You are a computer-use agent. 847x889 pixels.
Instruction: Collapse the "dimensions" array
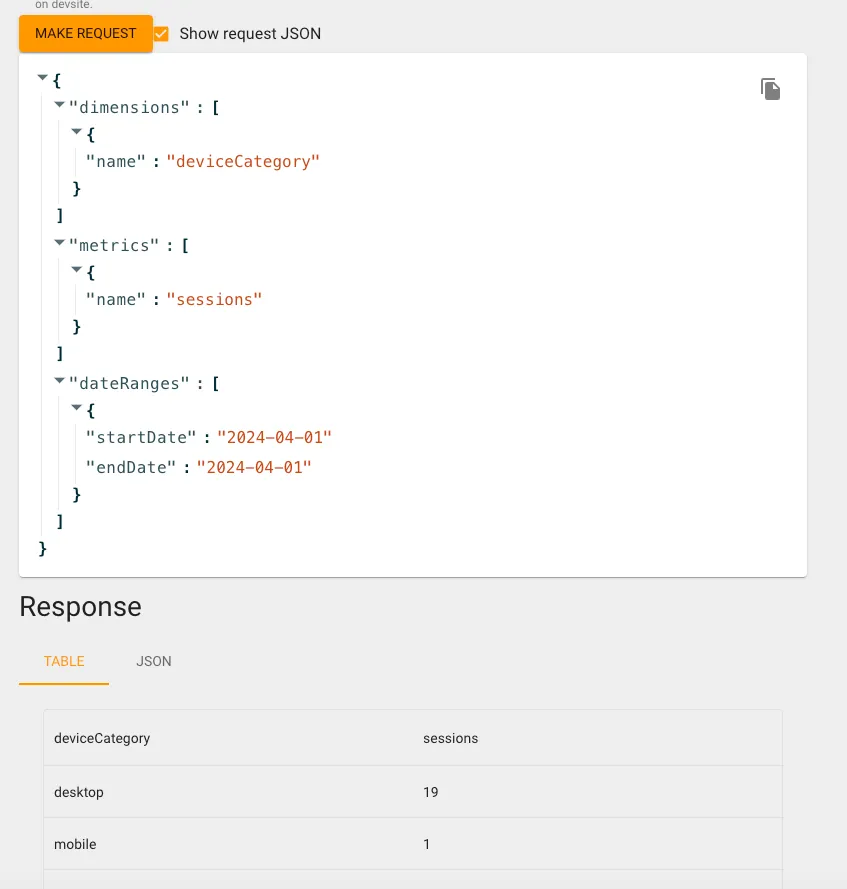click(59, 104)
